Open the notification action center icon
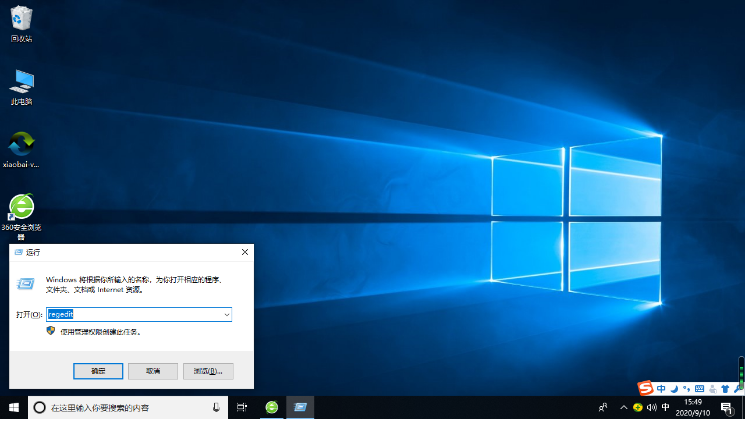Screen dimensions: 746x421 (x=727, y=408)
